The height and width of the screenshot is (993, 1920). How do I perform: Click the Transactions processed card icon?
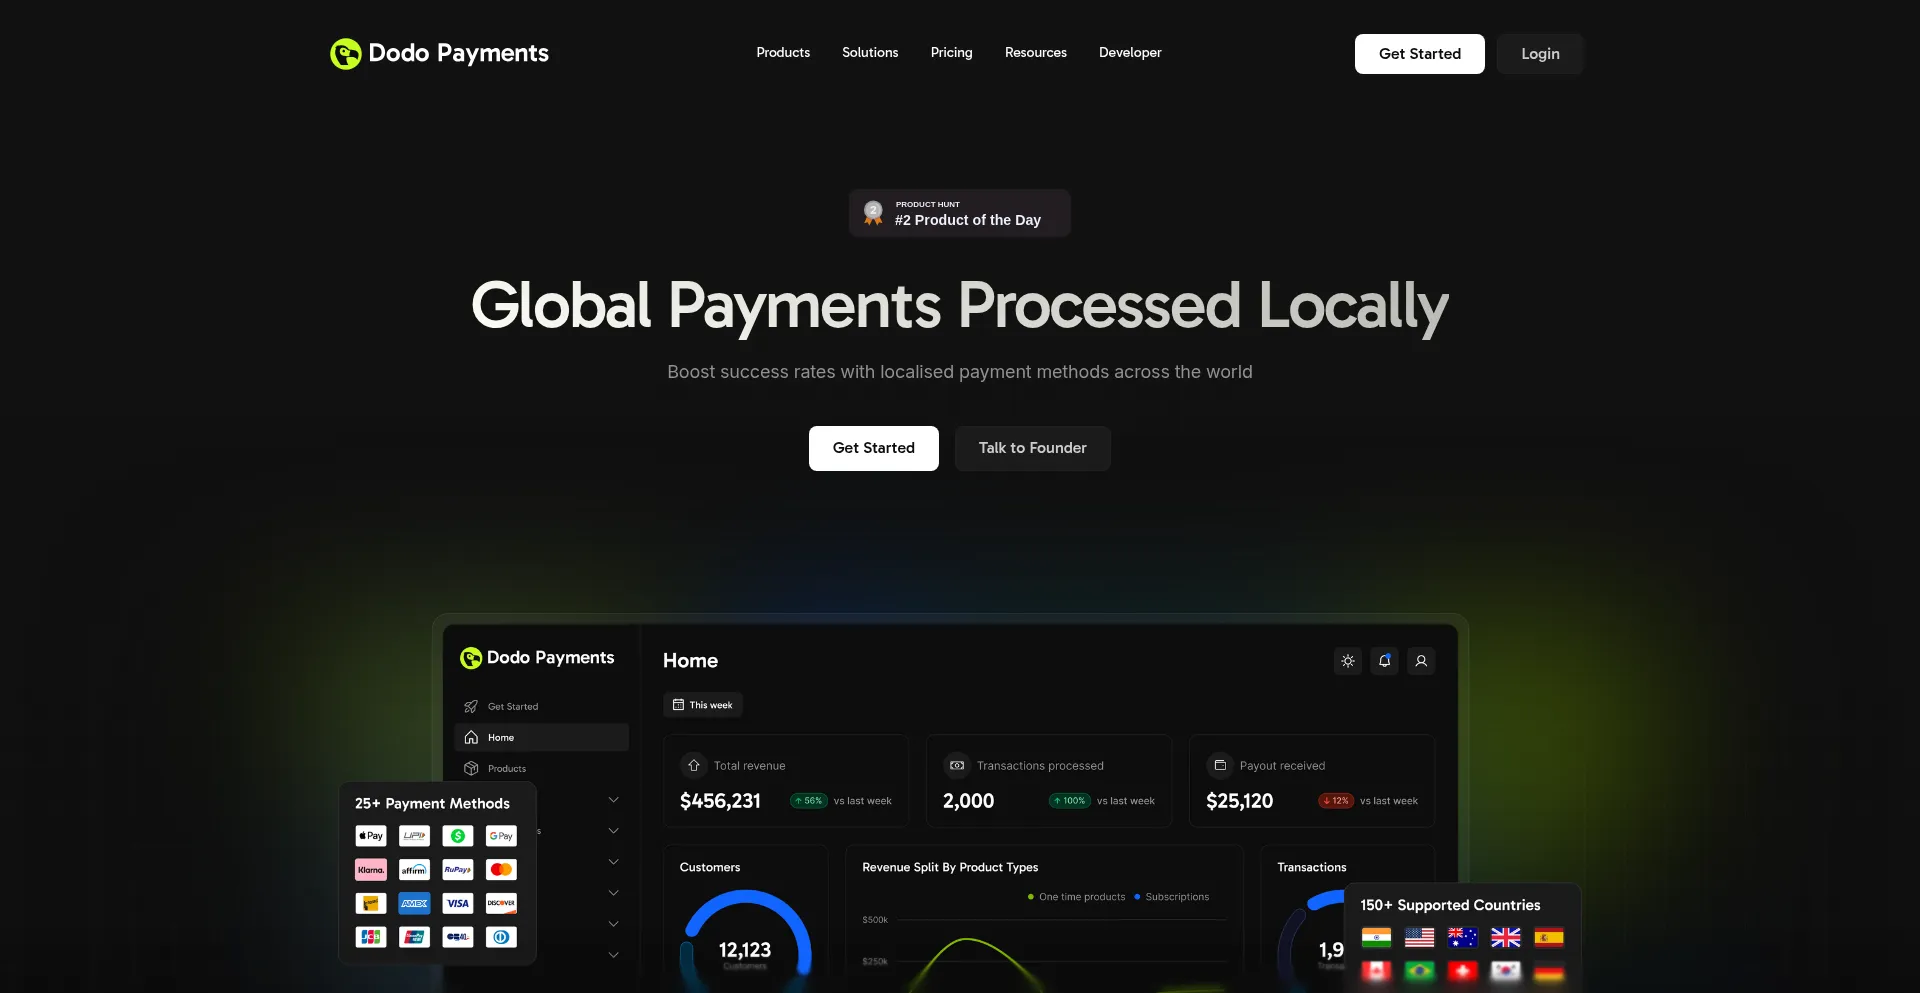click(957, 766)
